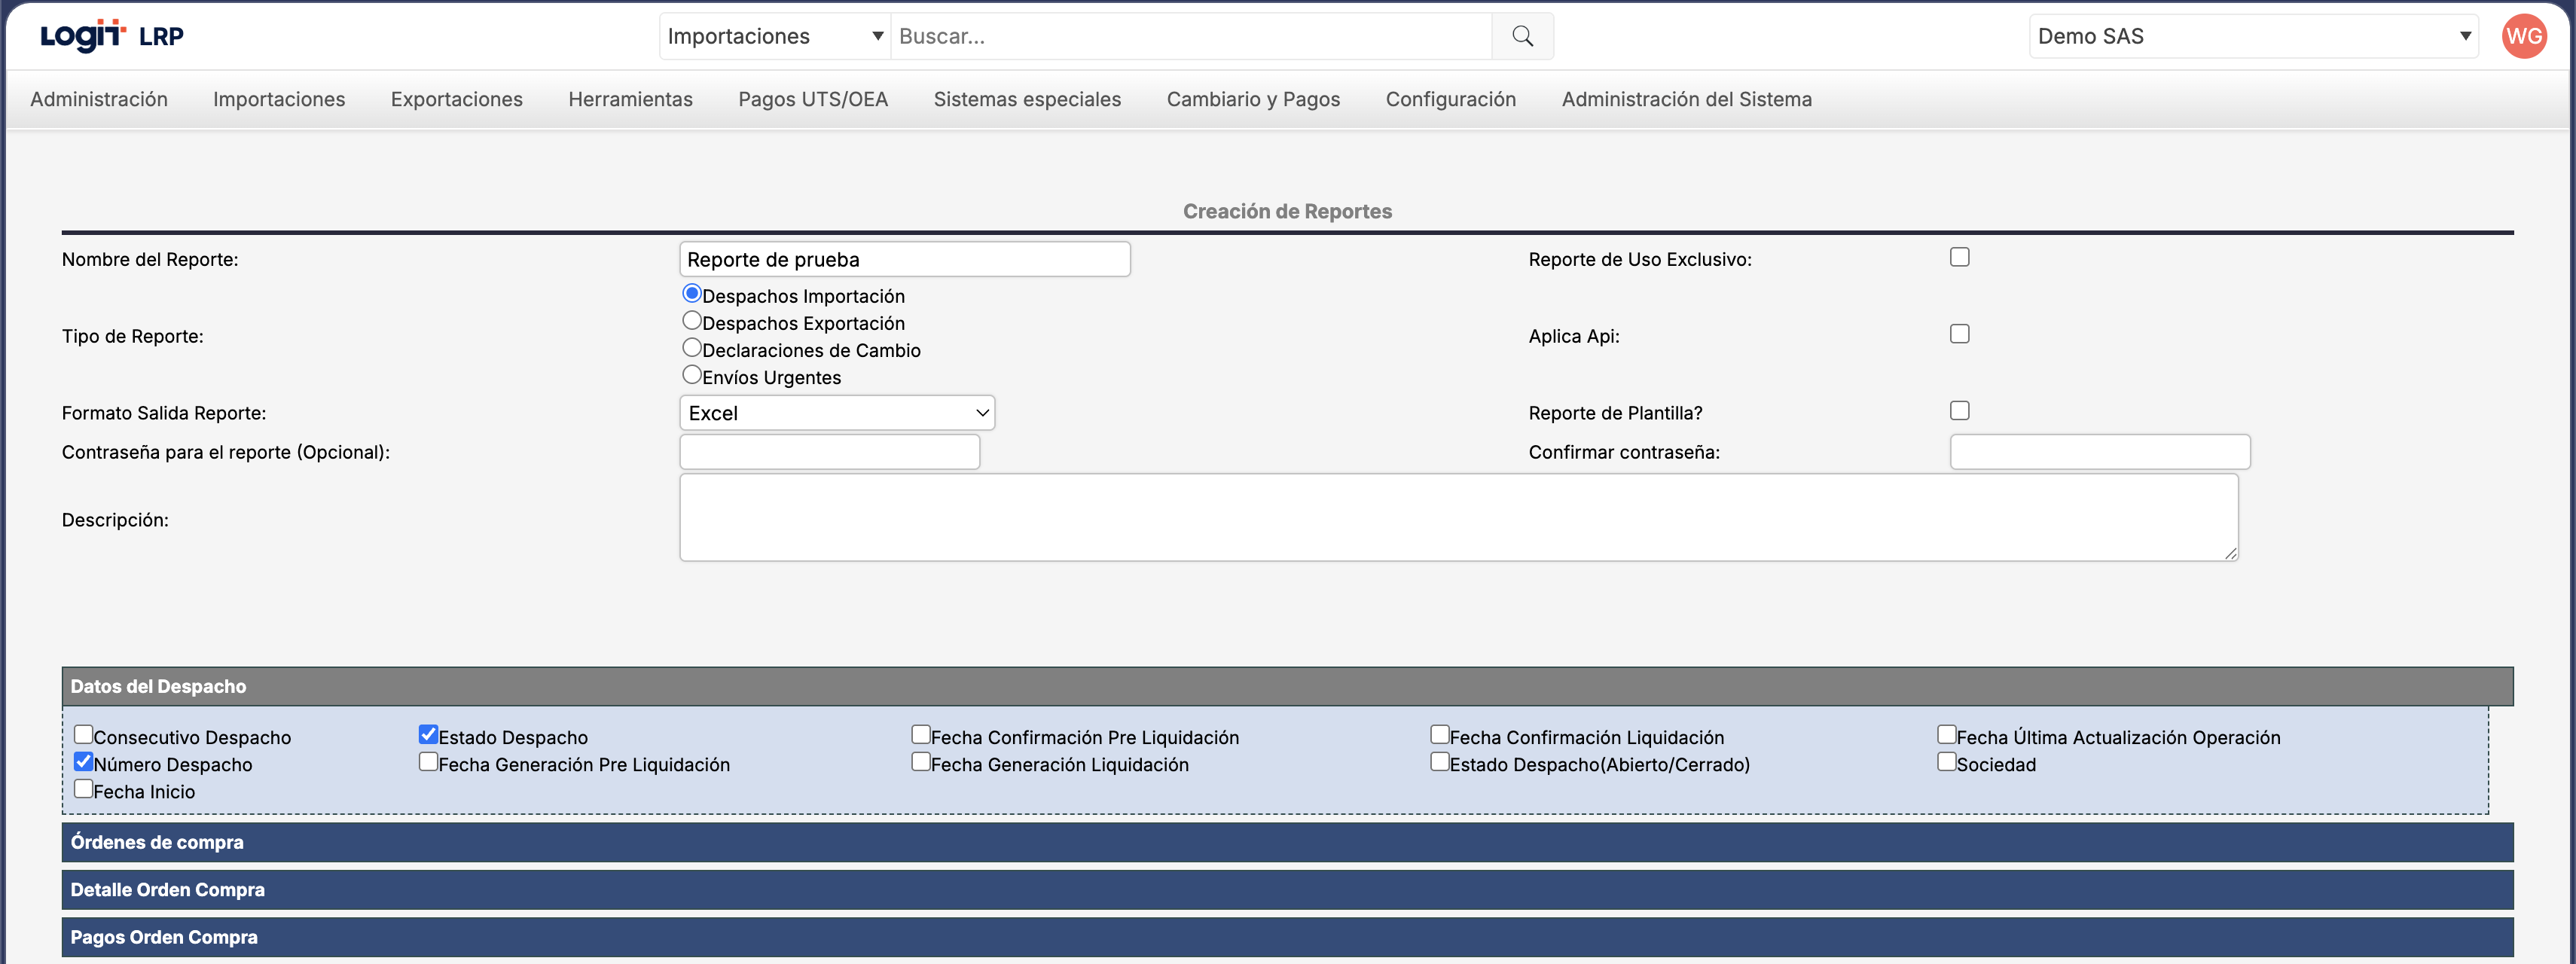
Task: Click the Nombre del Reporte field
Action: [904, 259]
